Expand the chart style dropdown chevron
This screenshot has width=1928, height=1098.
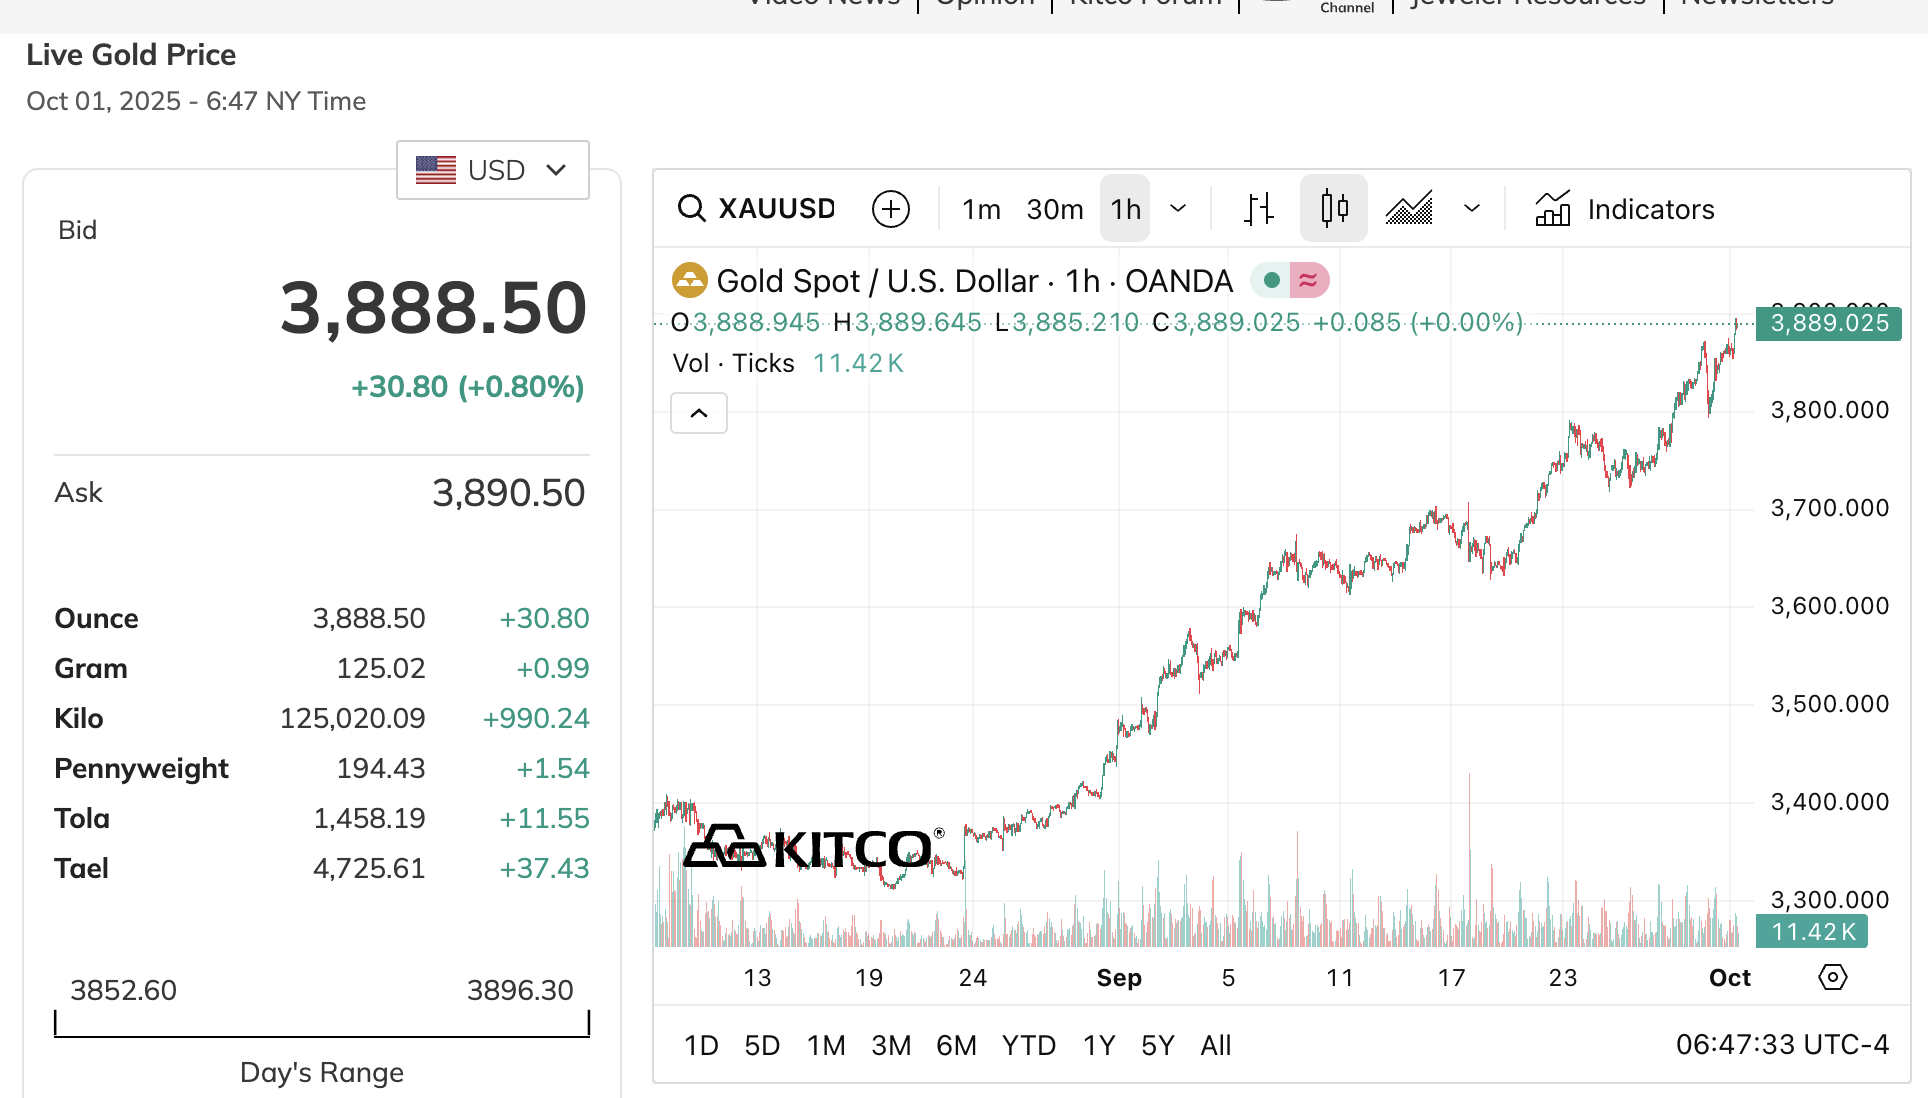[1471, 209]
